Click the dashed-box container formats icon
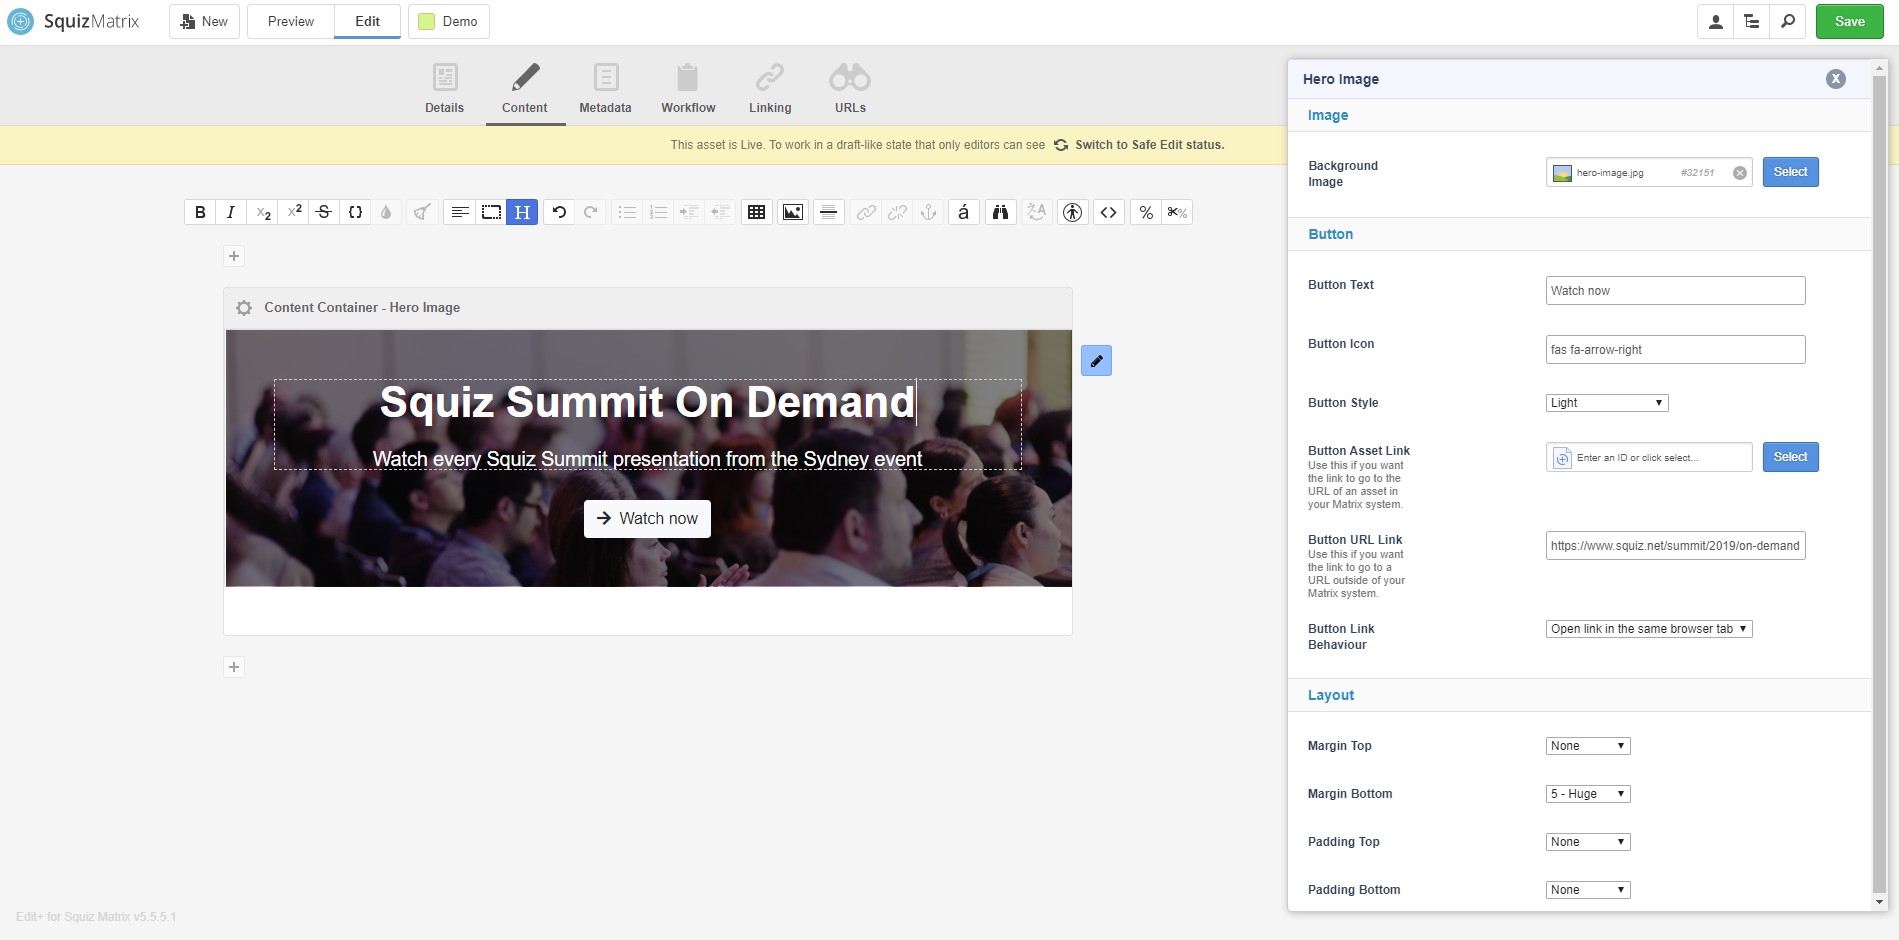 pyautogui.click(x=491, y=212)
